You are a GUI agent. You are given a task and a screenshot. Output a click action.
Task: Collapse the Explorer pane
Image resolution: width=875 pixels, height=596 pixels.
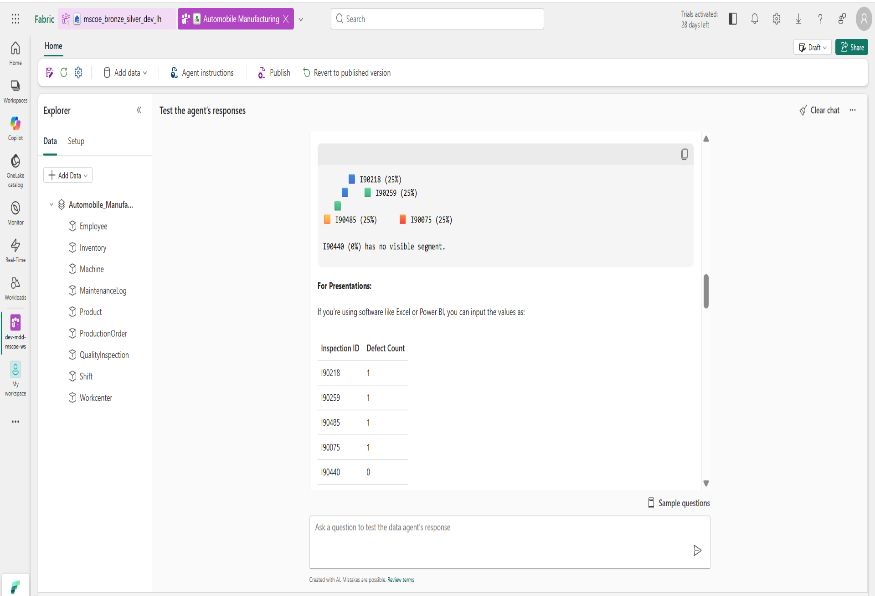point(138,111)
